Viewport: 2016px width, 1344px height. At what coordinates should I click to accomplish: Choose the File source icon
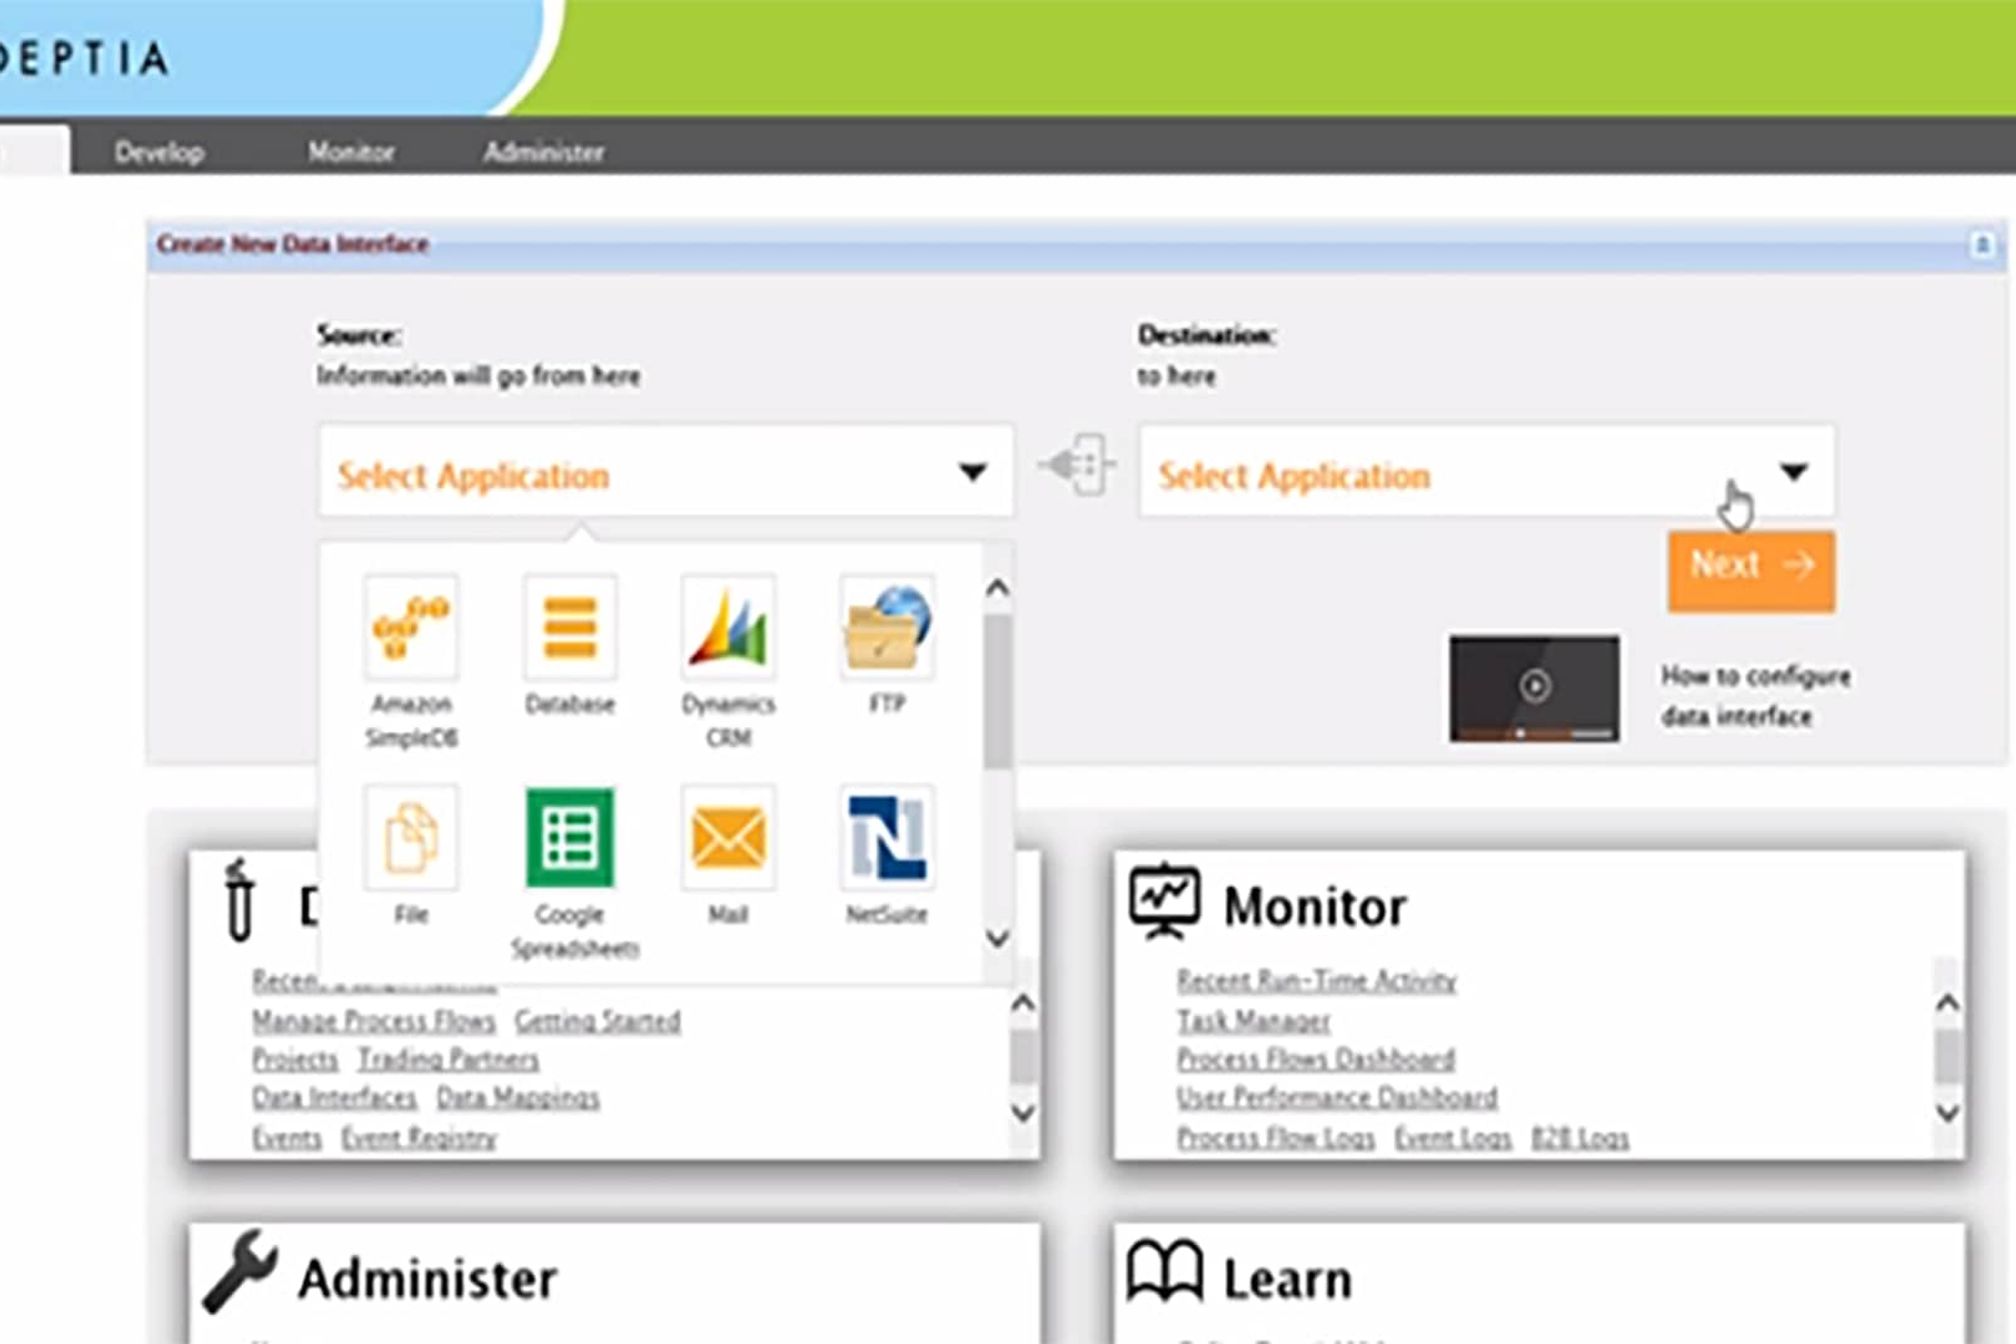[411, 838]
